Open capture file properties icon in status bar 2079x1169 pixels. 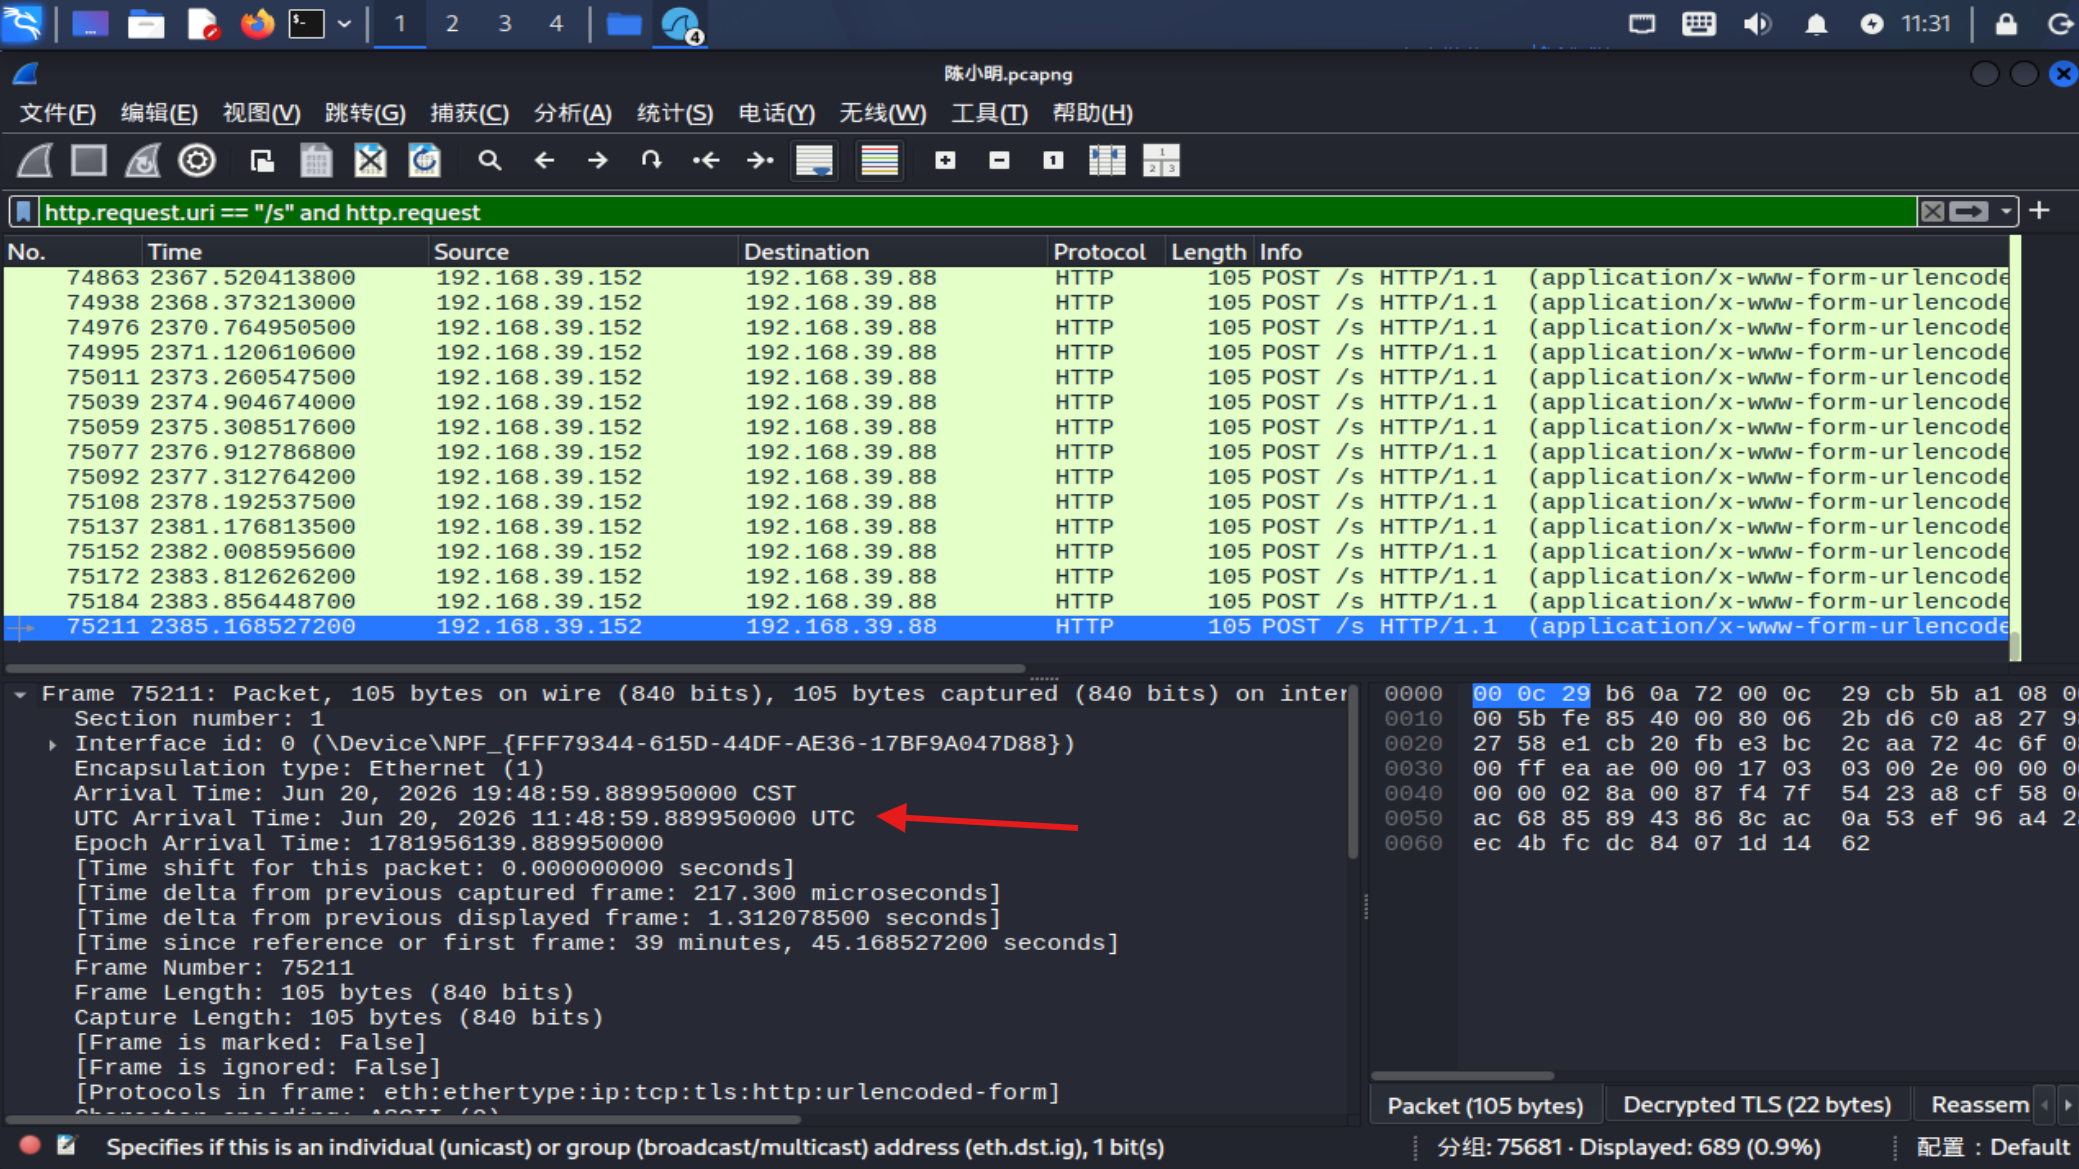click(x=67, y=1146)
